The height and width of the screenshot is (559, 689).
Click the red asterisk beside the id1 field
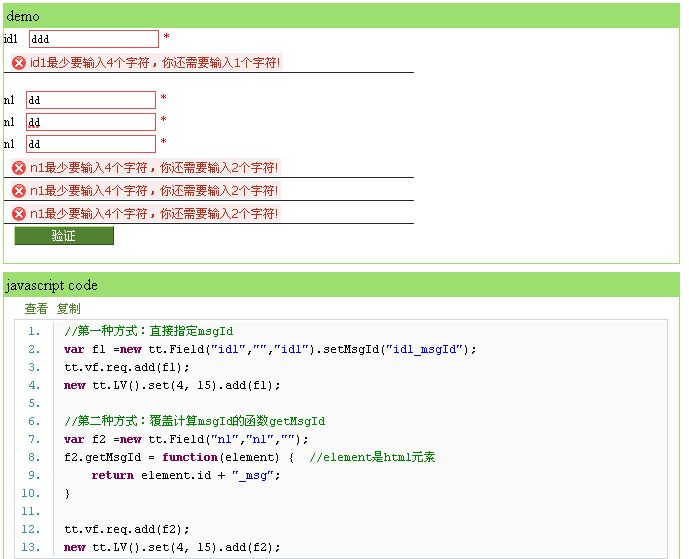click(x=166, y=38)
